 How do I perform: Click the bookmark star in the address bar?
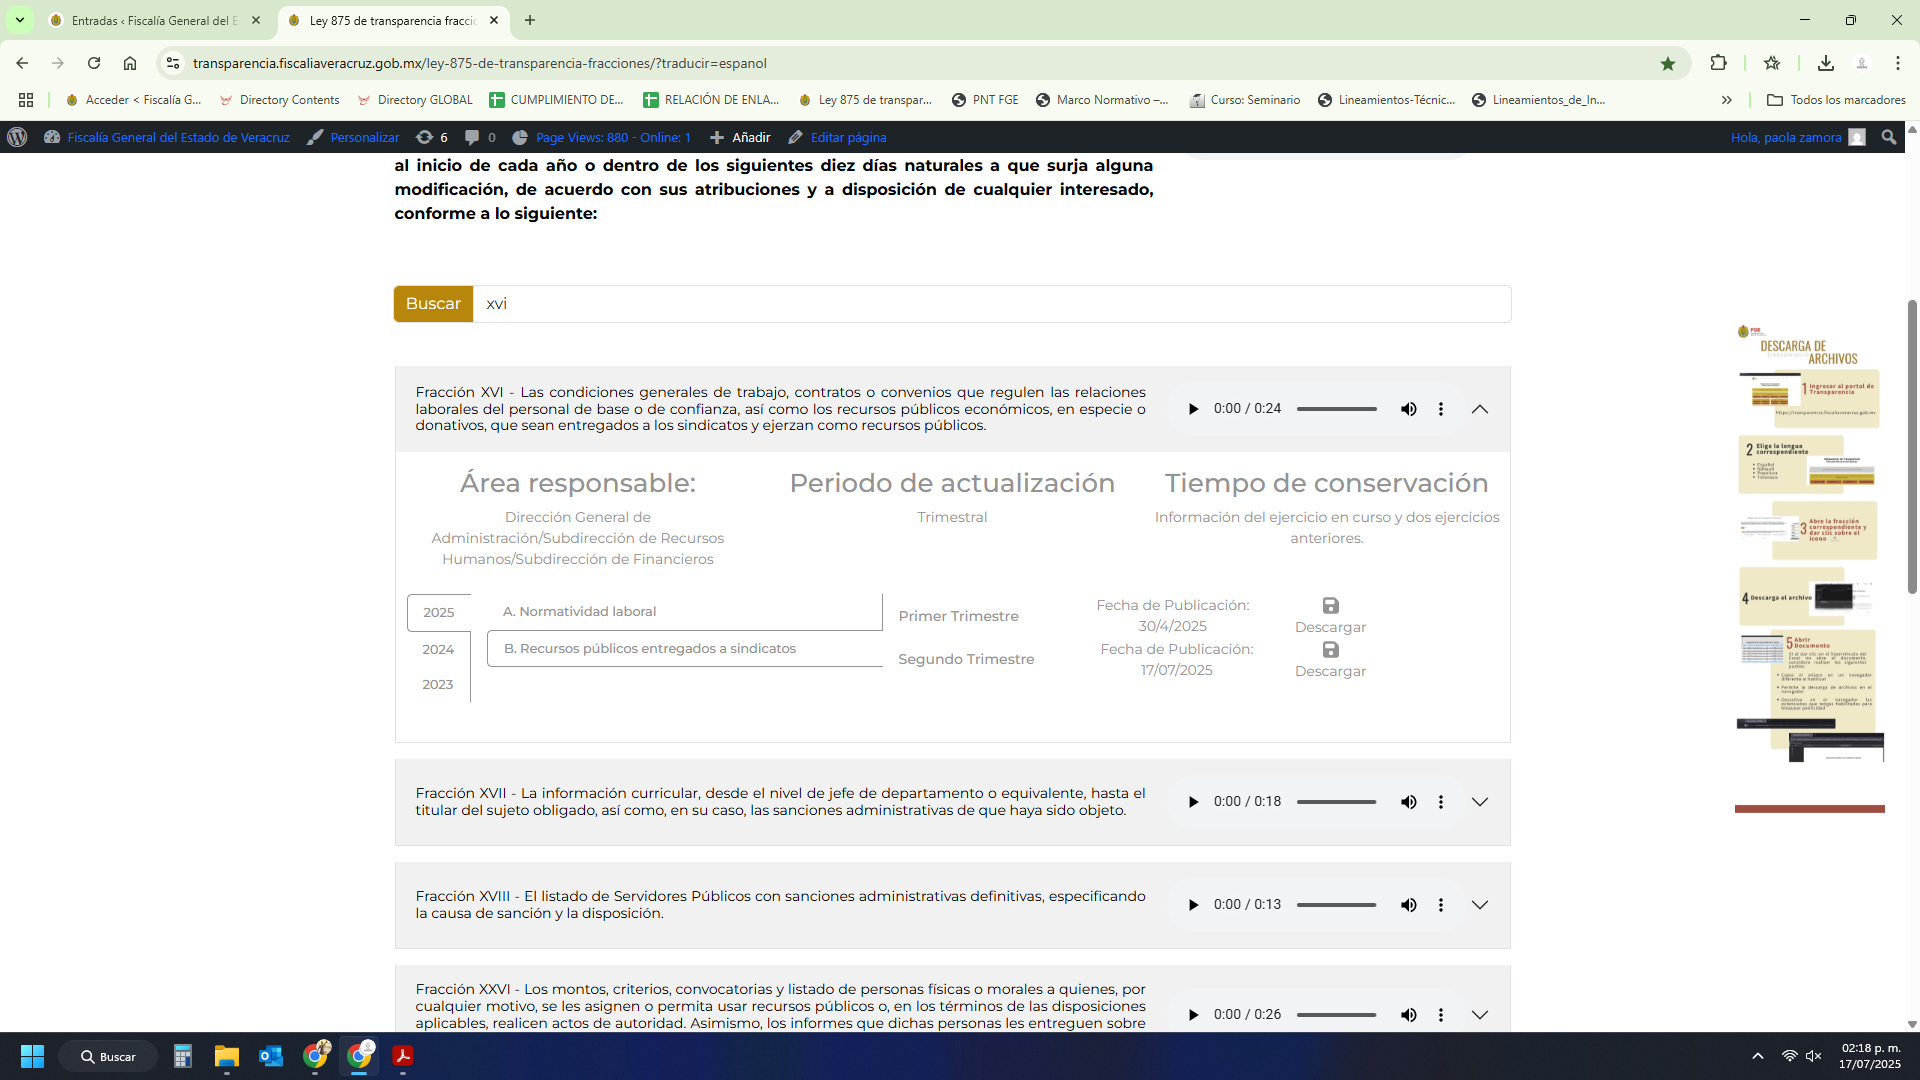[1667, 63]
